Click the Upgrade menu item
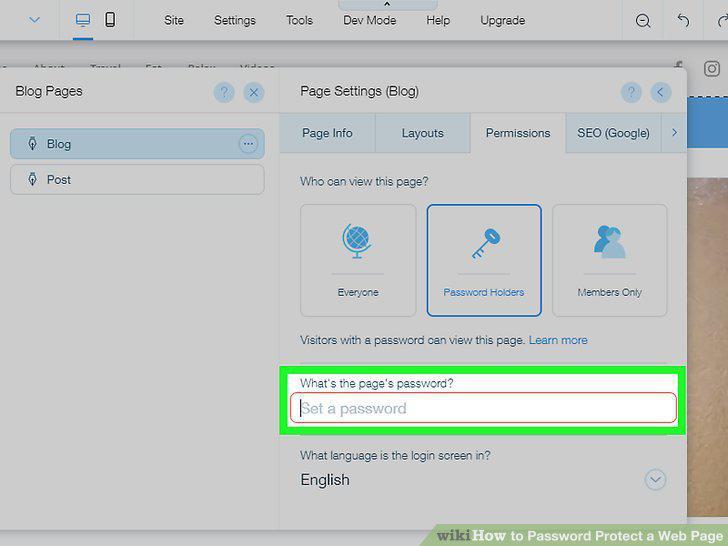 [503, 20]
